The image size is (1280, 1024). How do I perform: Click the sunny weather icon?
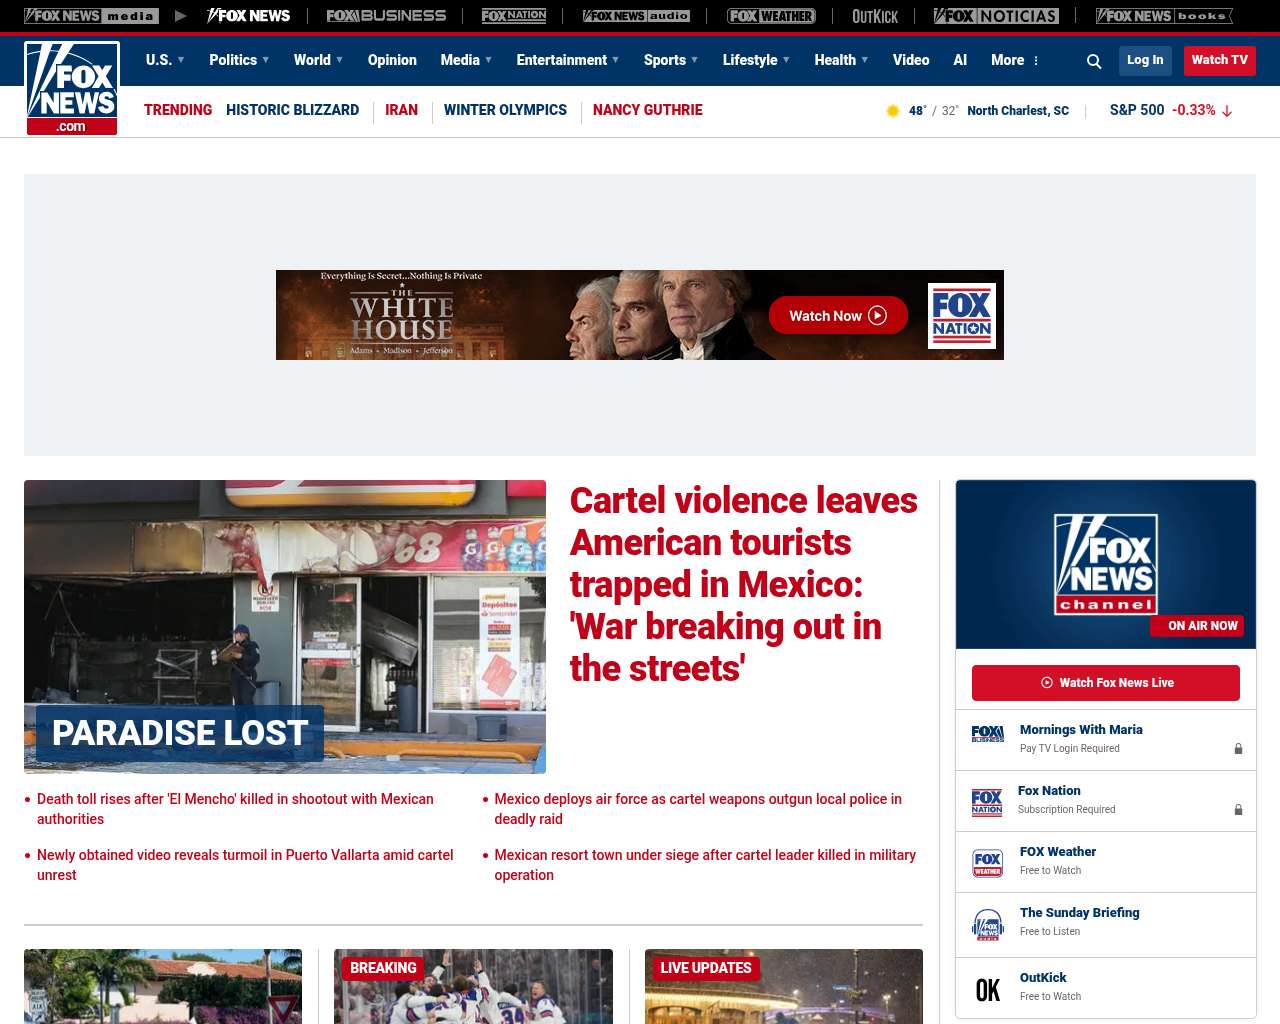point(893,111)
